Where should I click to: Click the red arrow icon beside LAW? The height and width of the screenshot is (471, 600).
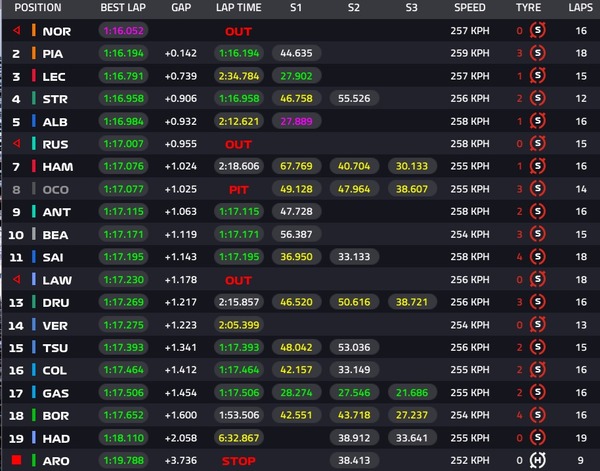(x=15, y=280)
